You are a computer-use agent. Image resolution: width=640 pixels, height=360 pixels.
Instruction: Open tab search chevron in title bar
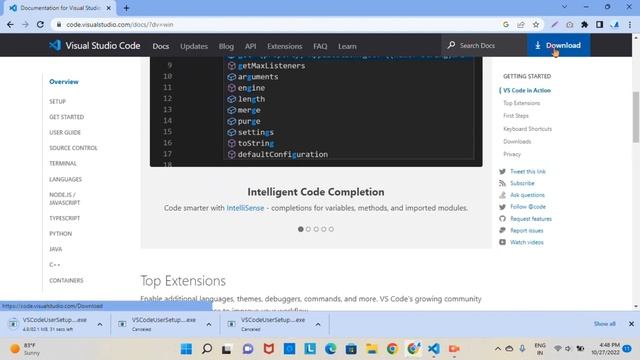(x=564, y=7)
